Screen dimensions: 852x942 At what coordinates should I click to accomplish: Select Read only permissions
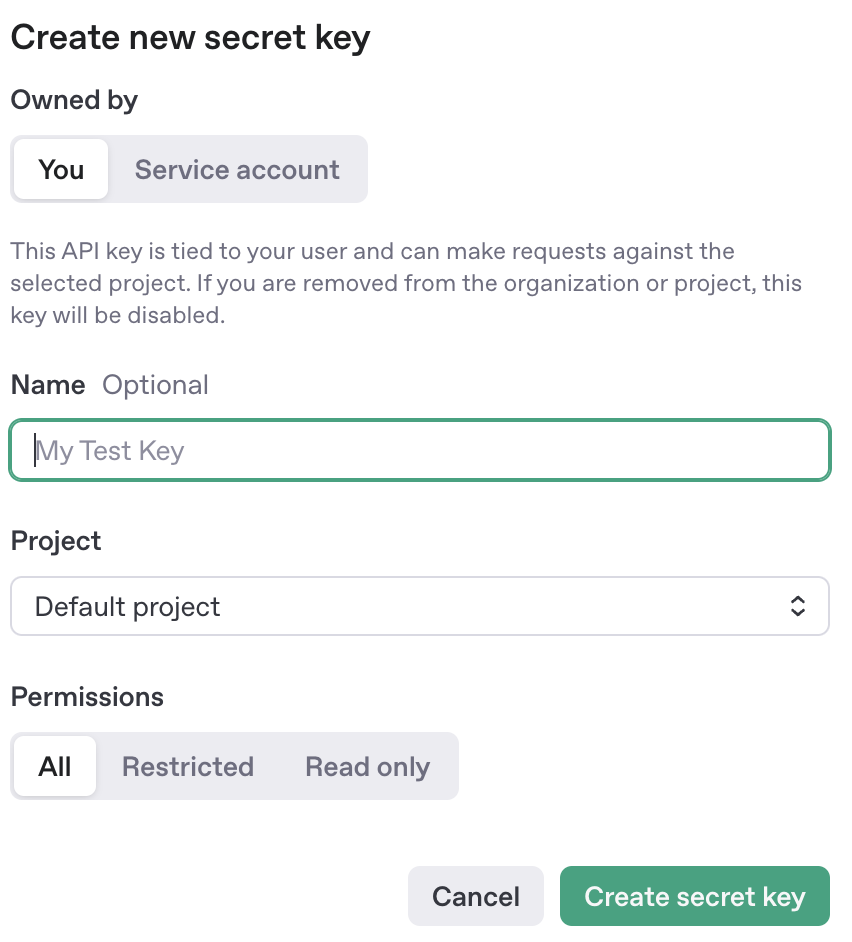pyautogui.click(x=367, y=767)
